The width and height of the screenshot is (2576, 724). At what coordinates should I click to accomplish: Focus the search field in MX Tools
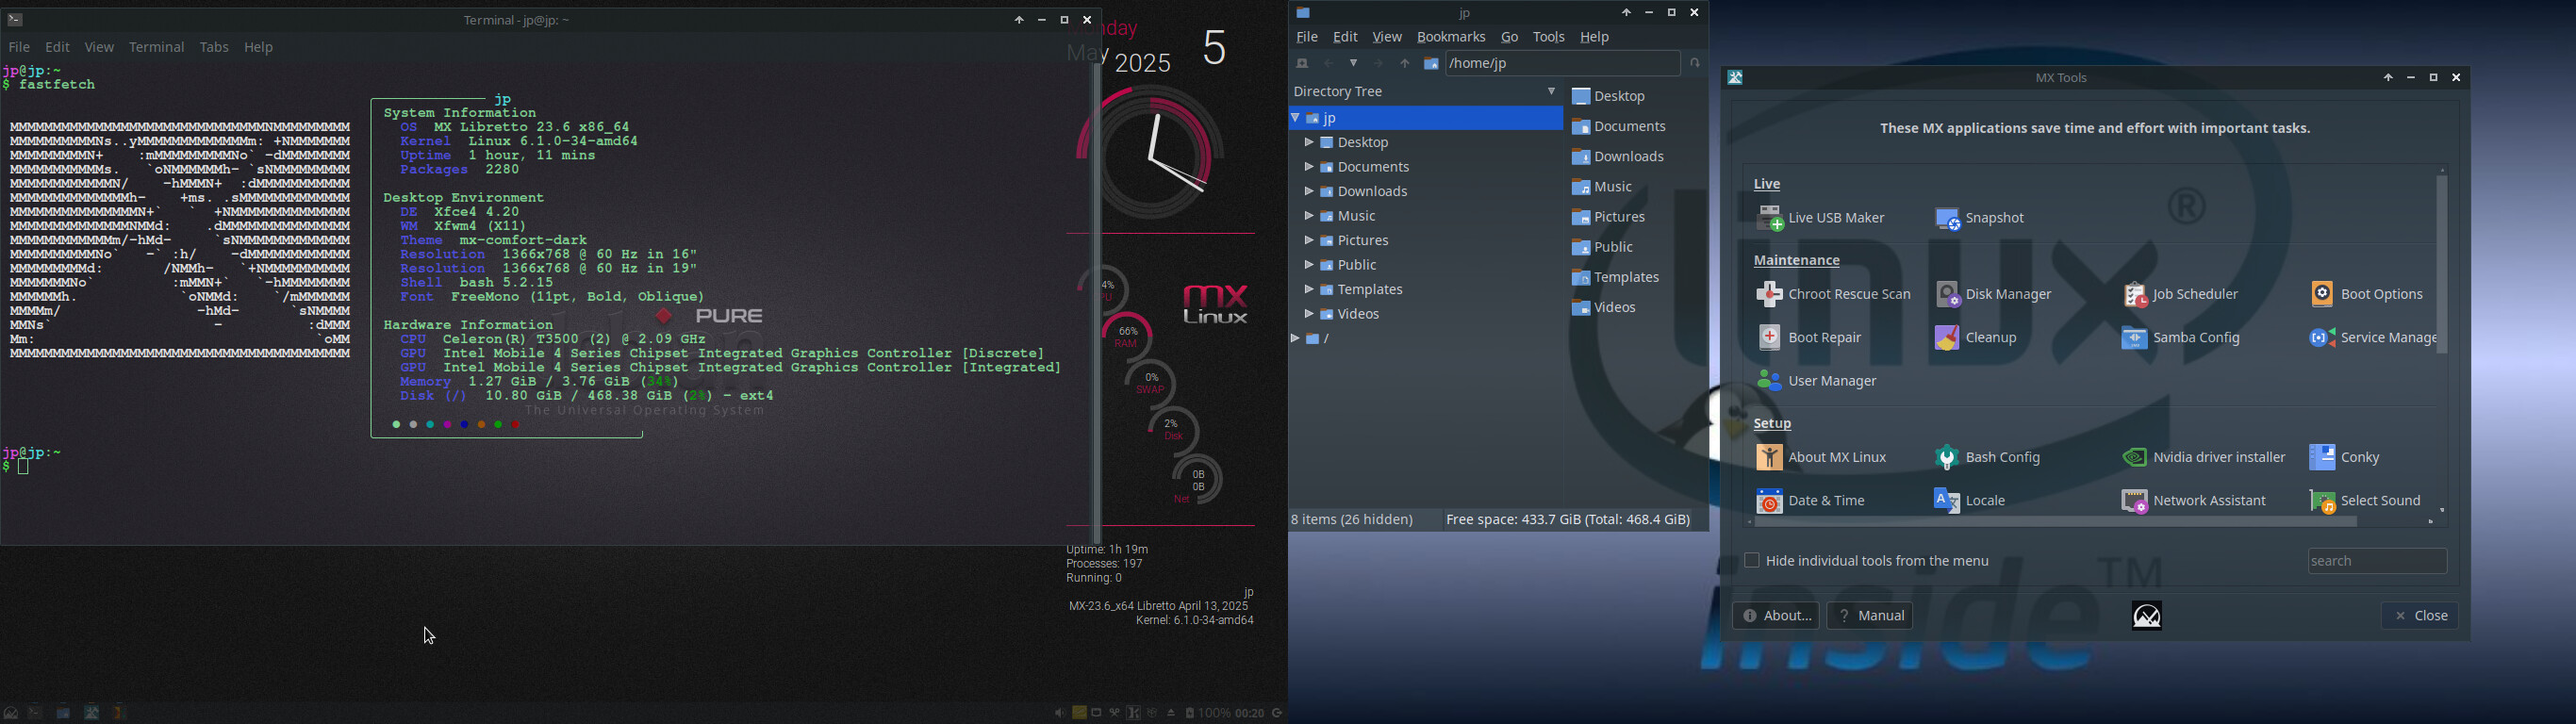(2377, 561)
